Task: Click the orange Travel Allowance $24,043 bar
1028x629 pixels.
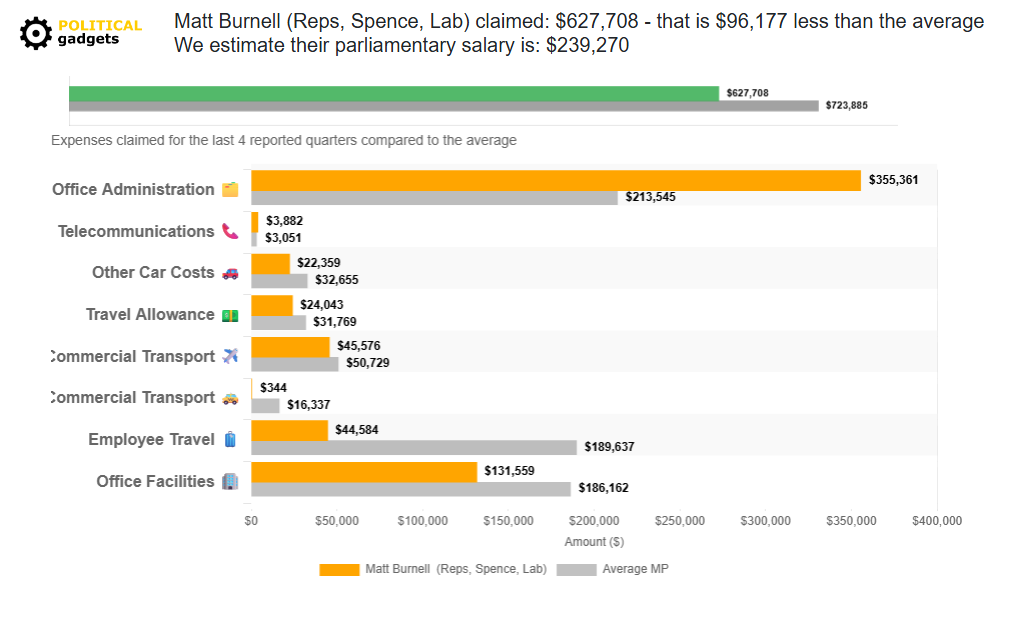Action: click(272, 305)
